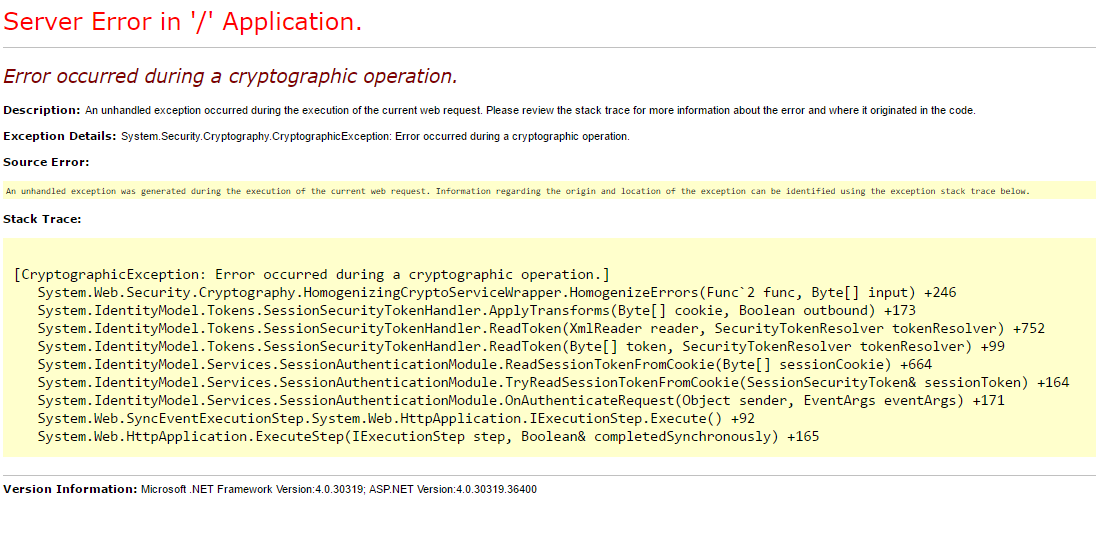Click the [CryptographicException: ...] stack trace first line
The height and width of the screenshot is (550, 1096).
click(x=312, y=274)
